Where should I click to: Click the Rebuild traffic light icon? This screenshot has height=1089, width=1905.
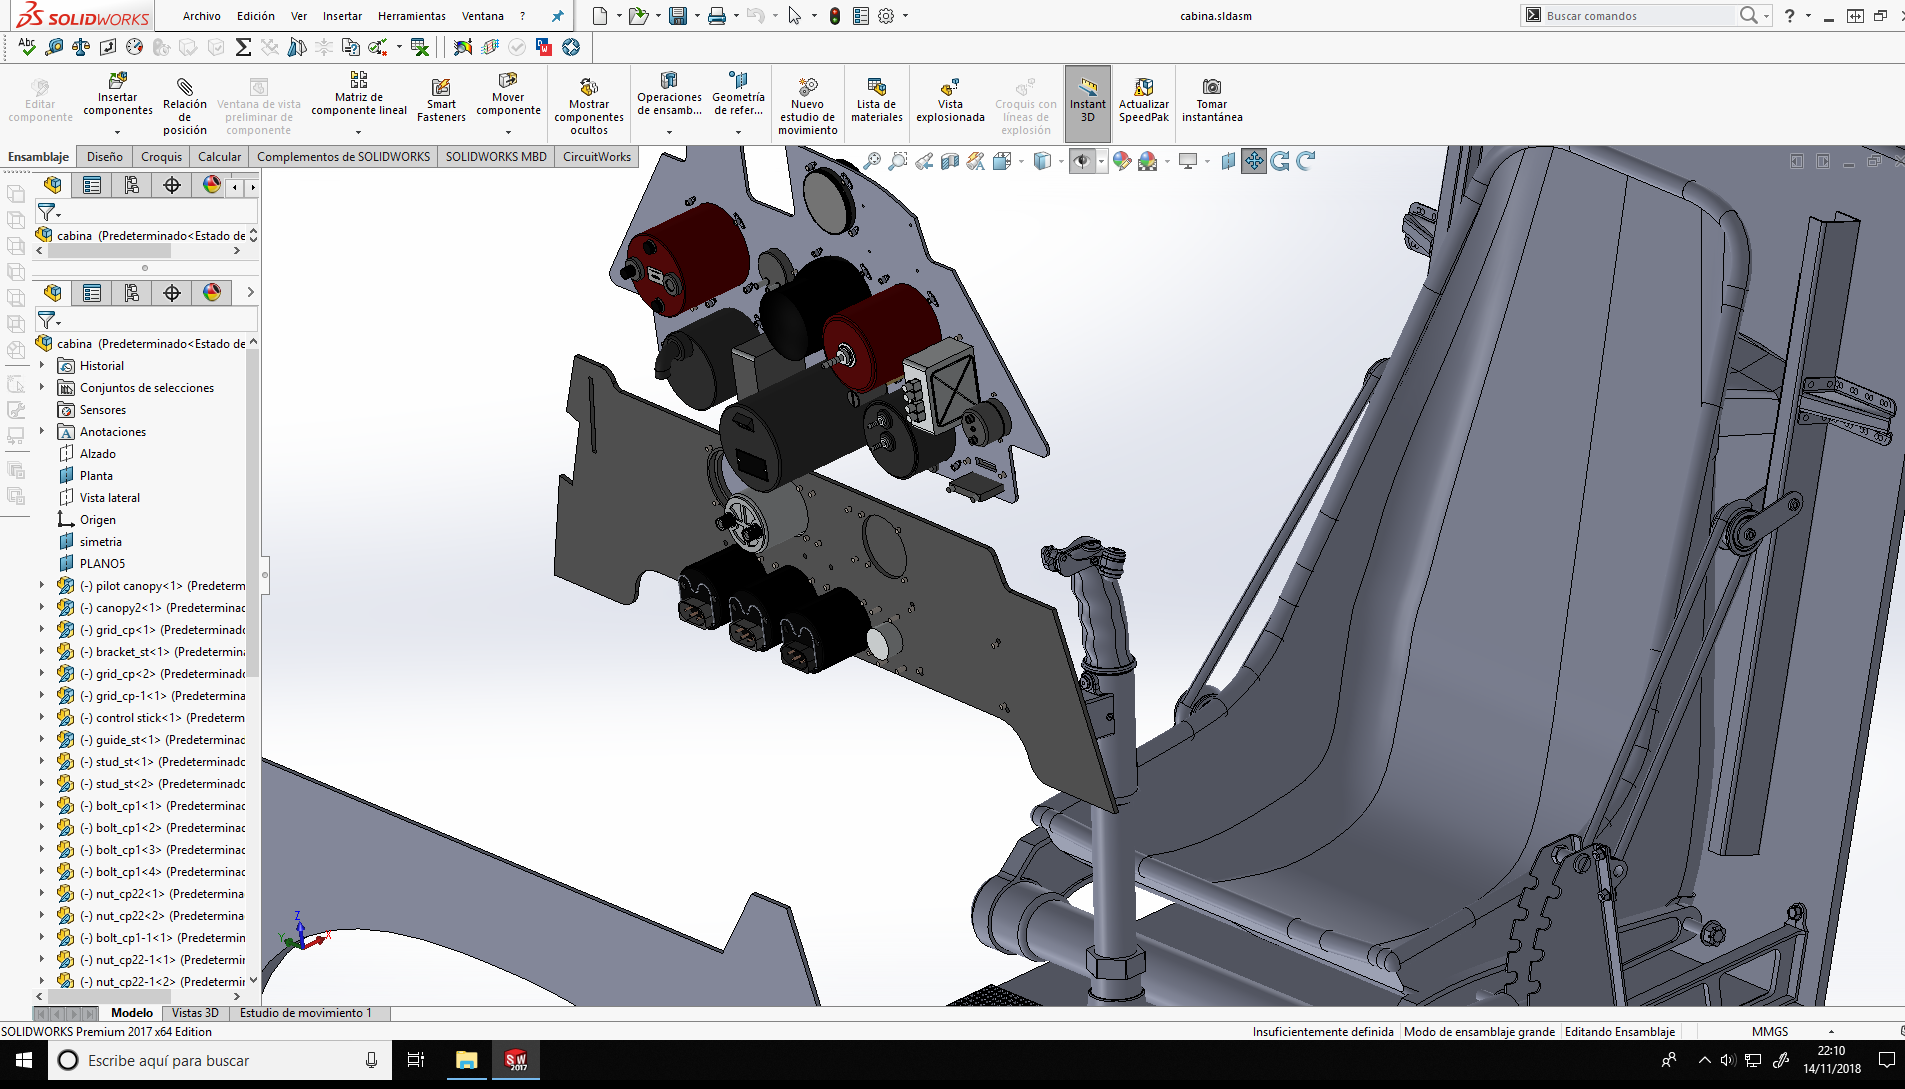click(835, 16)
